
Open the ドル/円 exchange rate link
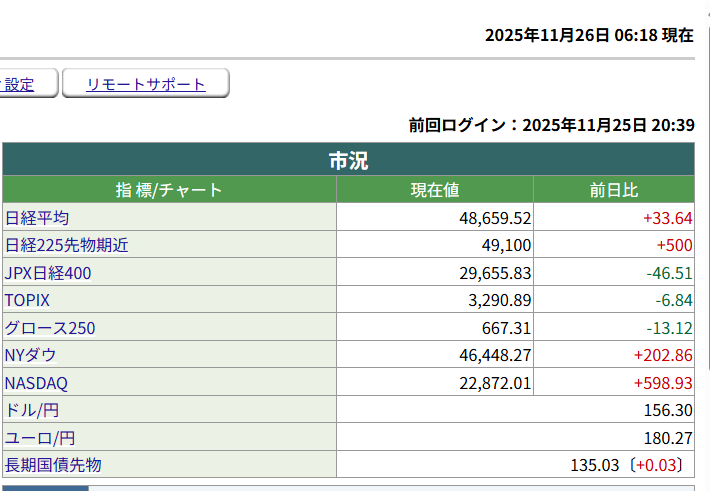tap(31, 410)
